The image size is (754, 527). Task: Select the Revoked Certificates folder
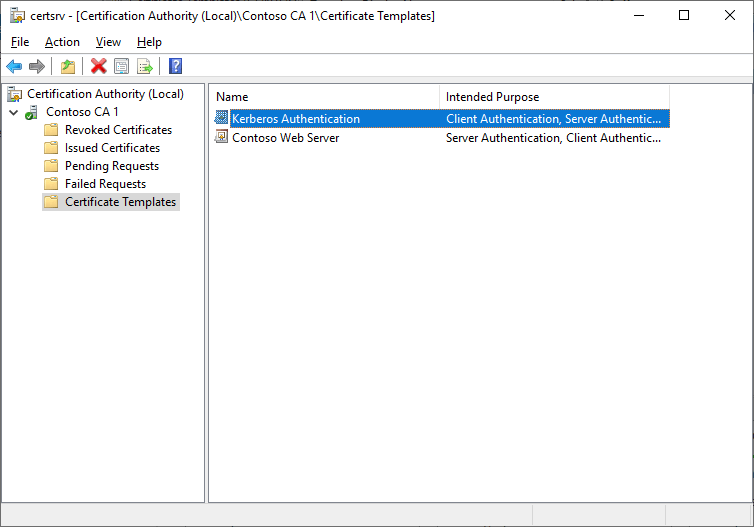click(118, 130)
